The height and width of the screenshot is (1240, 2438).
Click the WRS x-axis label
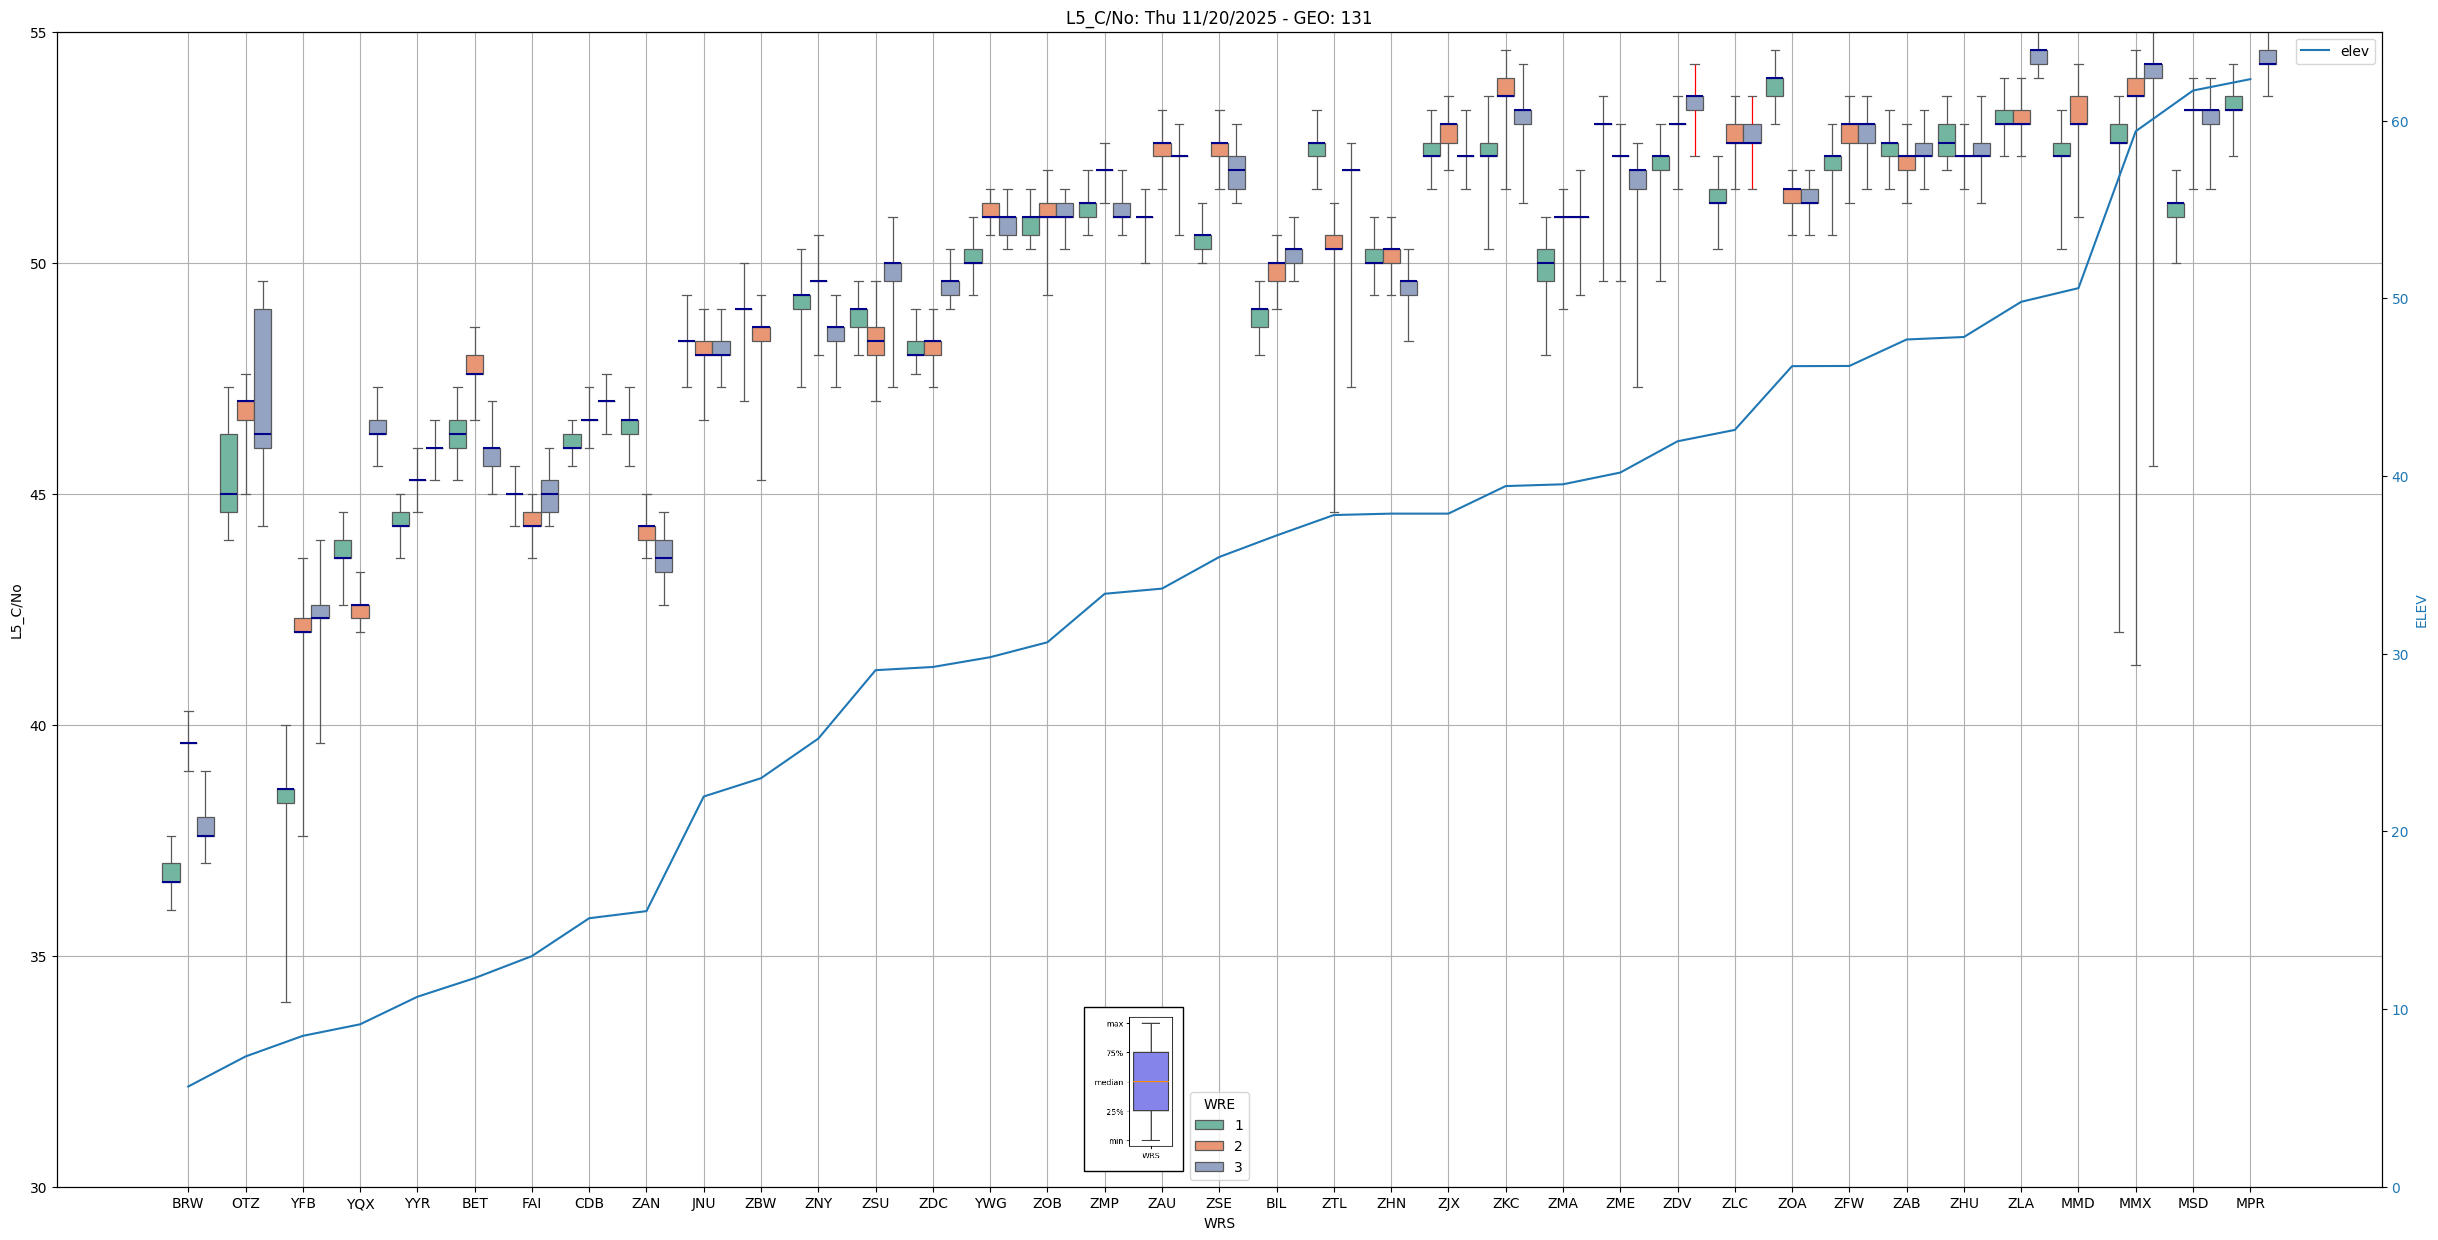point(1218,1223)
